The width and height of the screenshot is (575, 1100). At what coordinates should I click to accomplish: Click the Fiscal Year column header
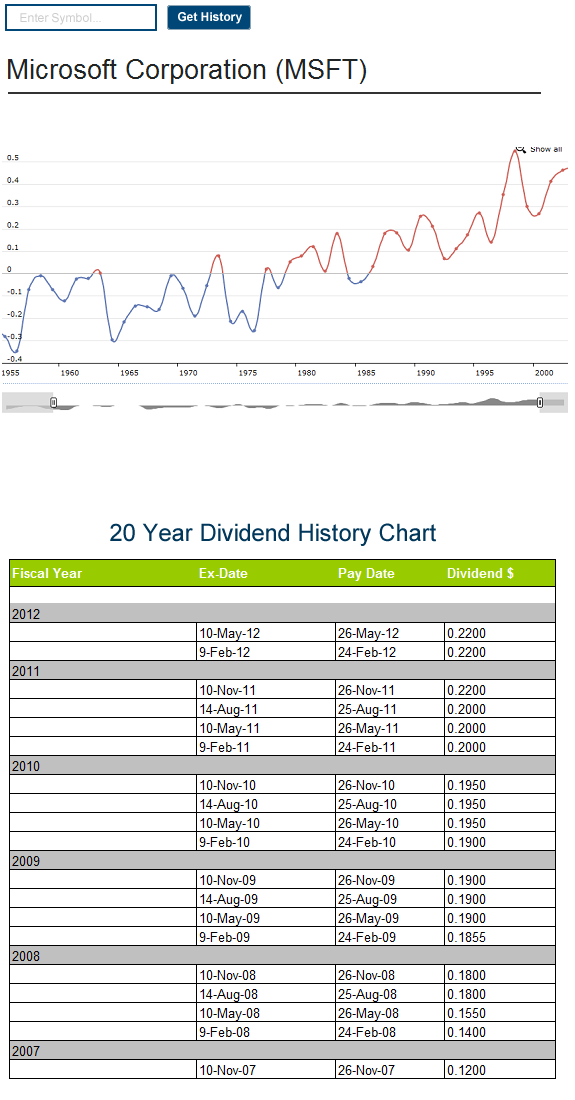coord(47,573)
